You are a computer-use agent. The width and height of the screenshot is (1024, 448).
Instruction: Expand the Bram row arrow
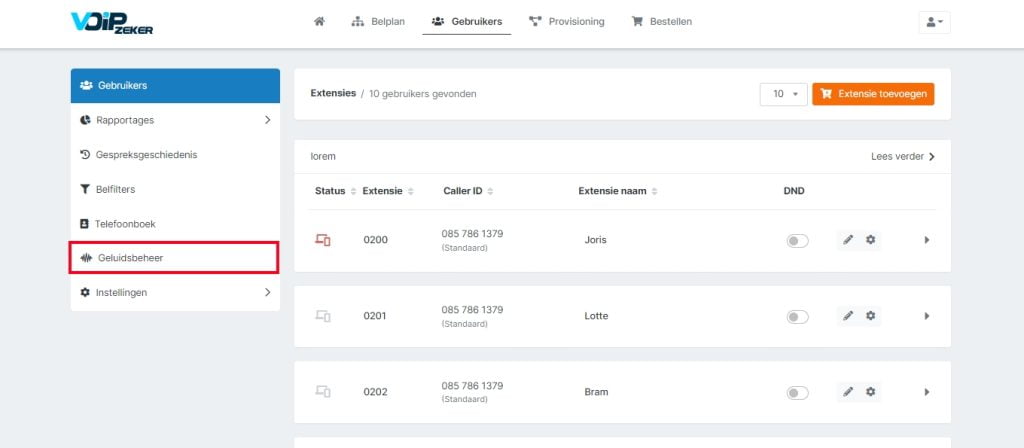pos(927,392)
